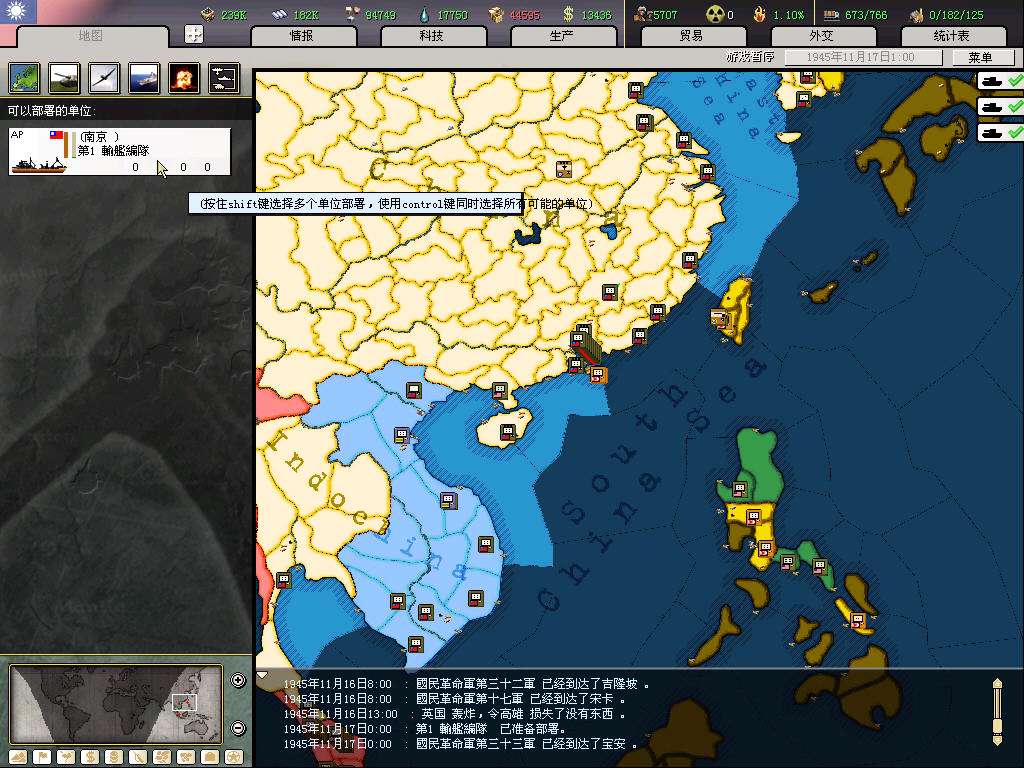
Task: Click the date field 1945年11月17日1:00
Action: pos(862,57)
